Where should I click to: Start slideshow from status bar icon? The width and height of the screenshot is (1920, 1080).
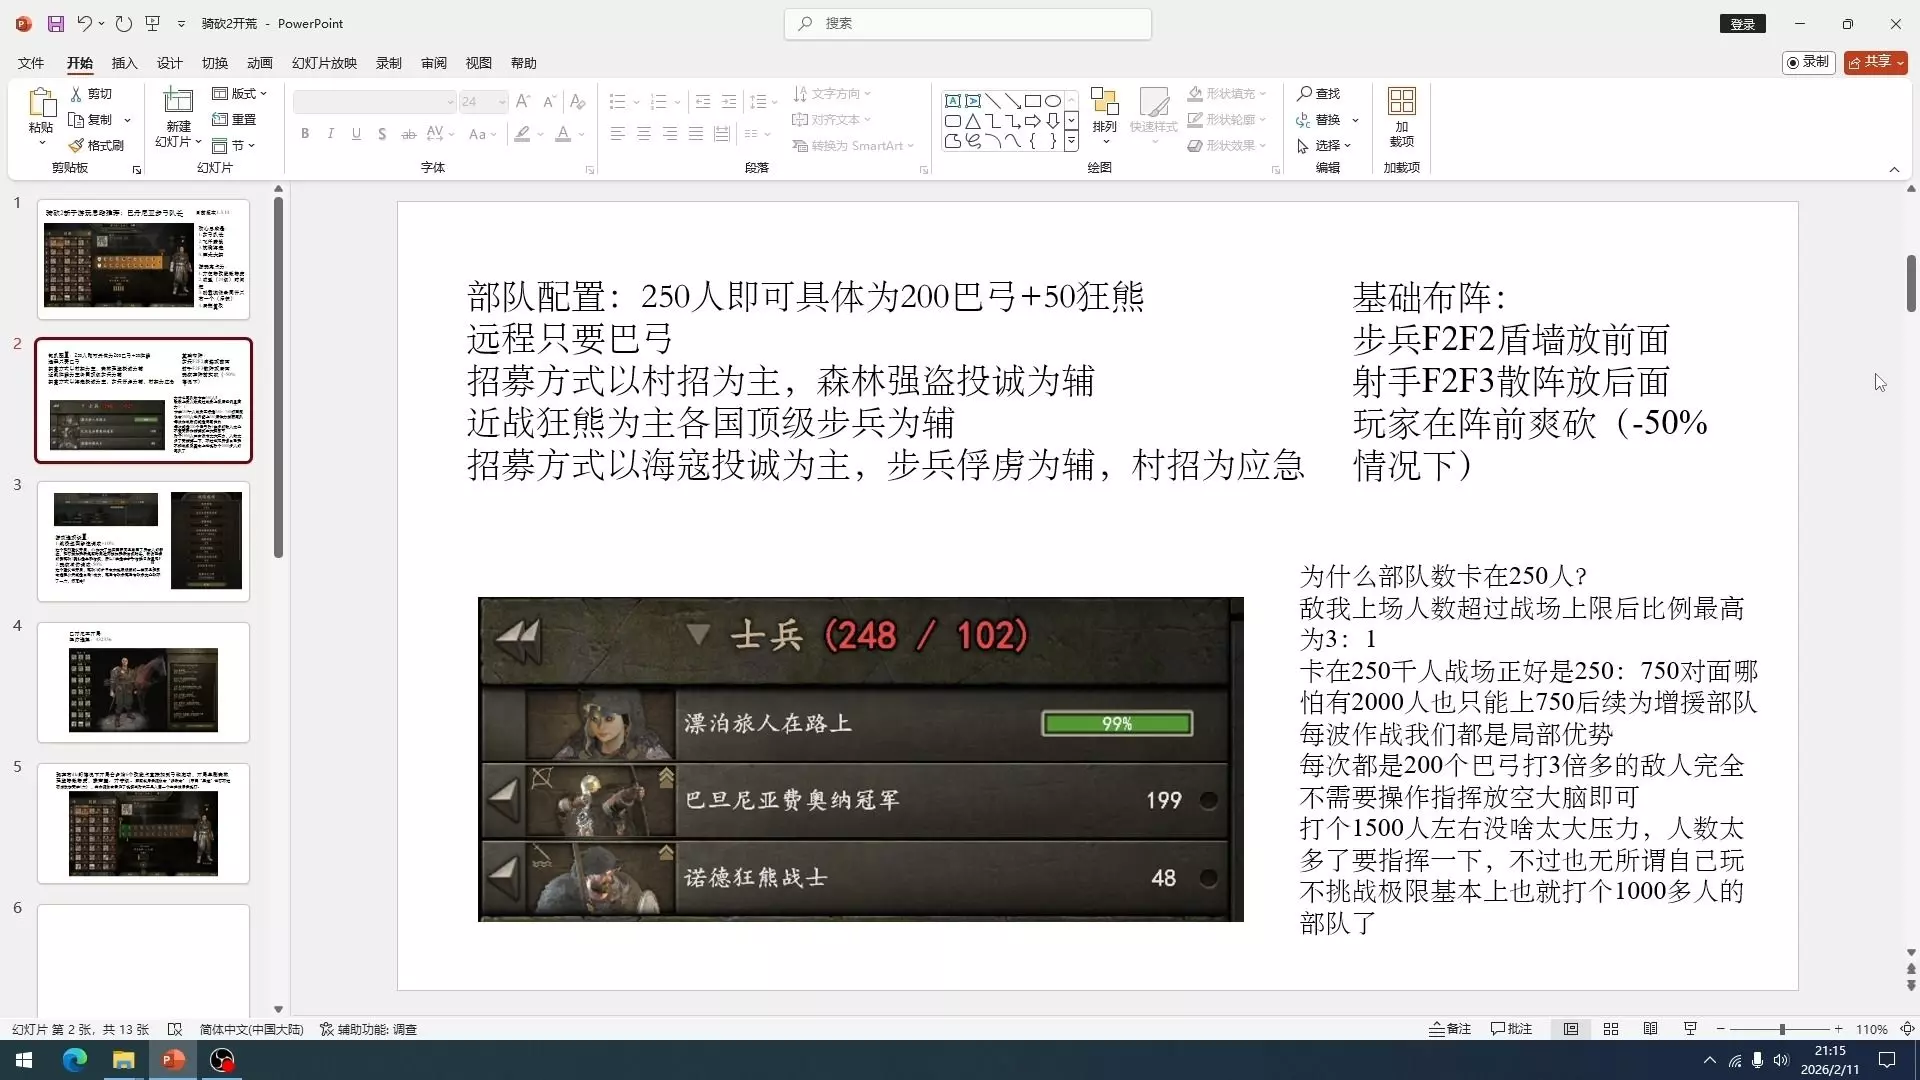(1691, 1029)
